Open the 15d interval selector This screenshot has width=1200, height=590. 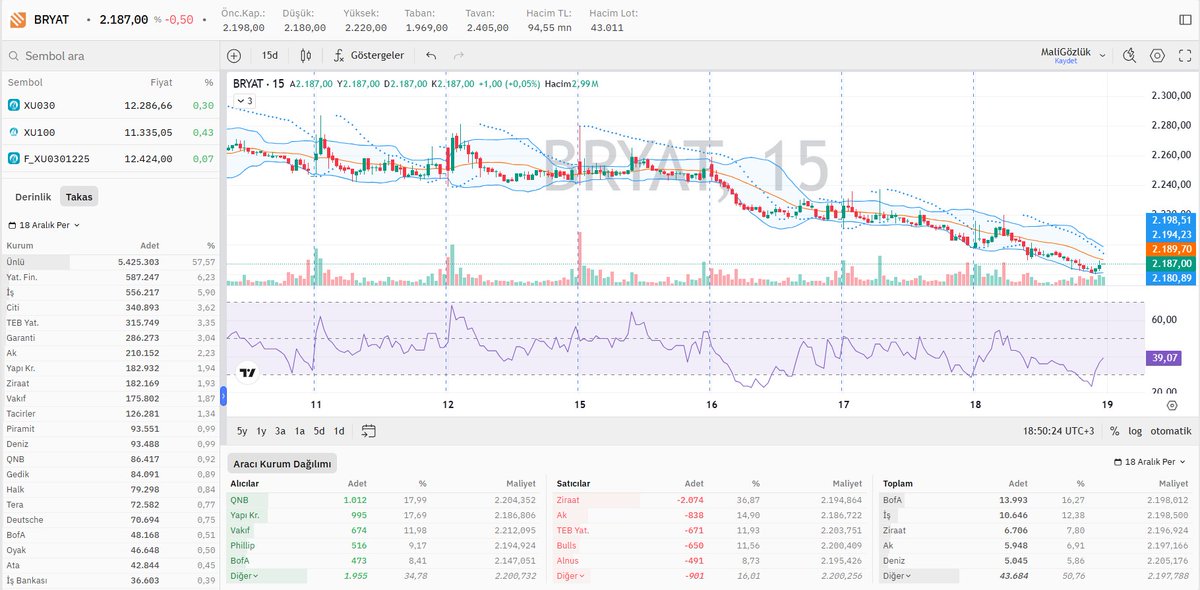point(270,56)
